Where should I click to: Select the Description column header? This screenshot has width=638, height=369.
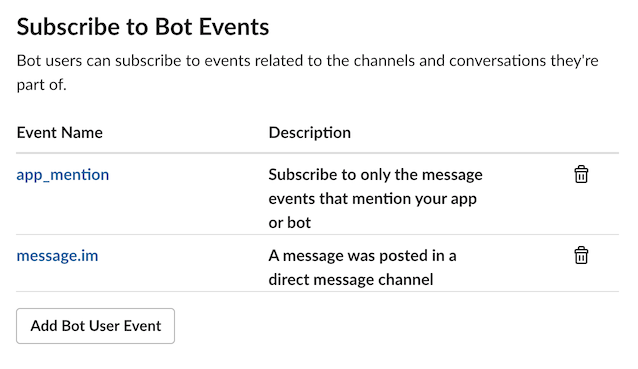click(x=310, y=133)
